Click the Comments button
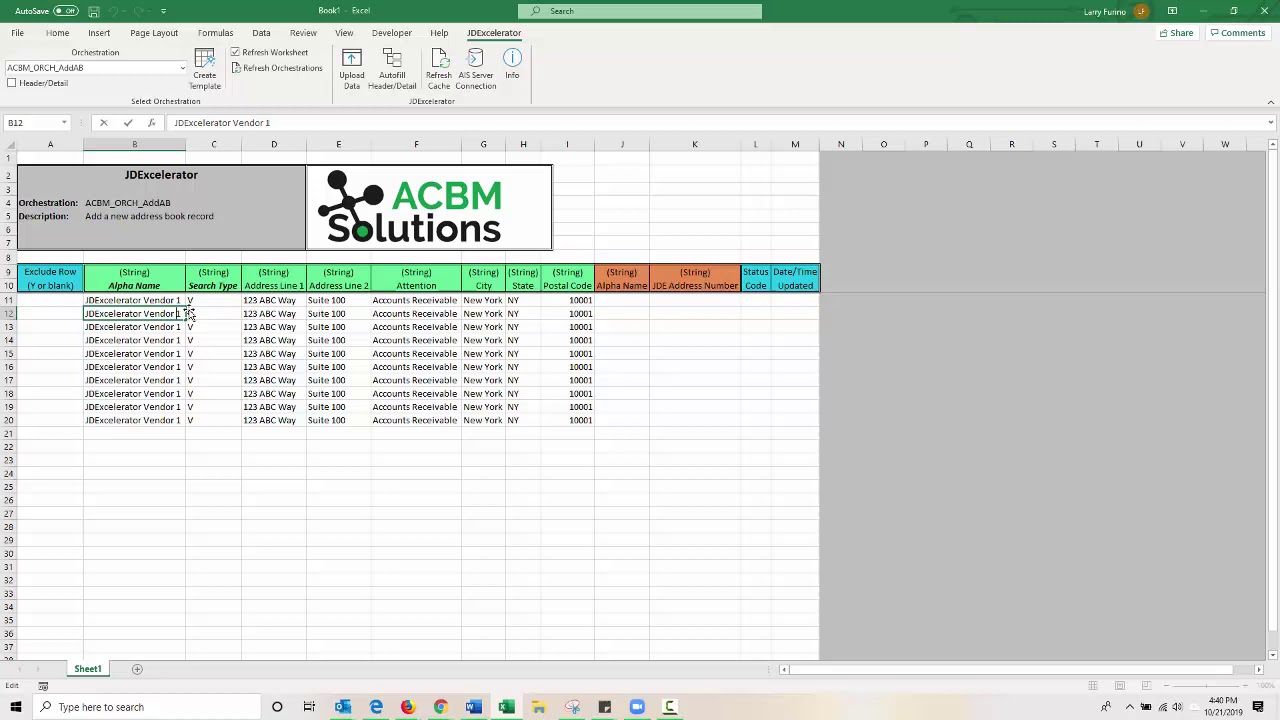This screenshot has width=1280, height=720. (1237, 33)
